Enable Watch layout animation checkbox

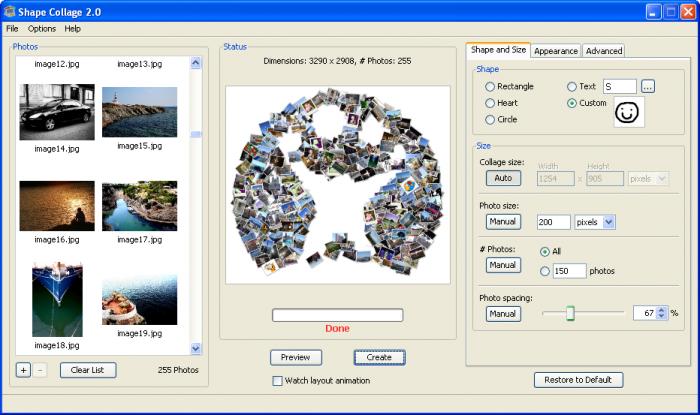coord(278,381)
